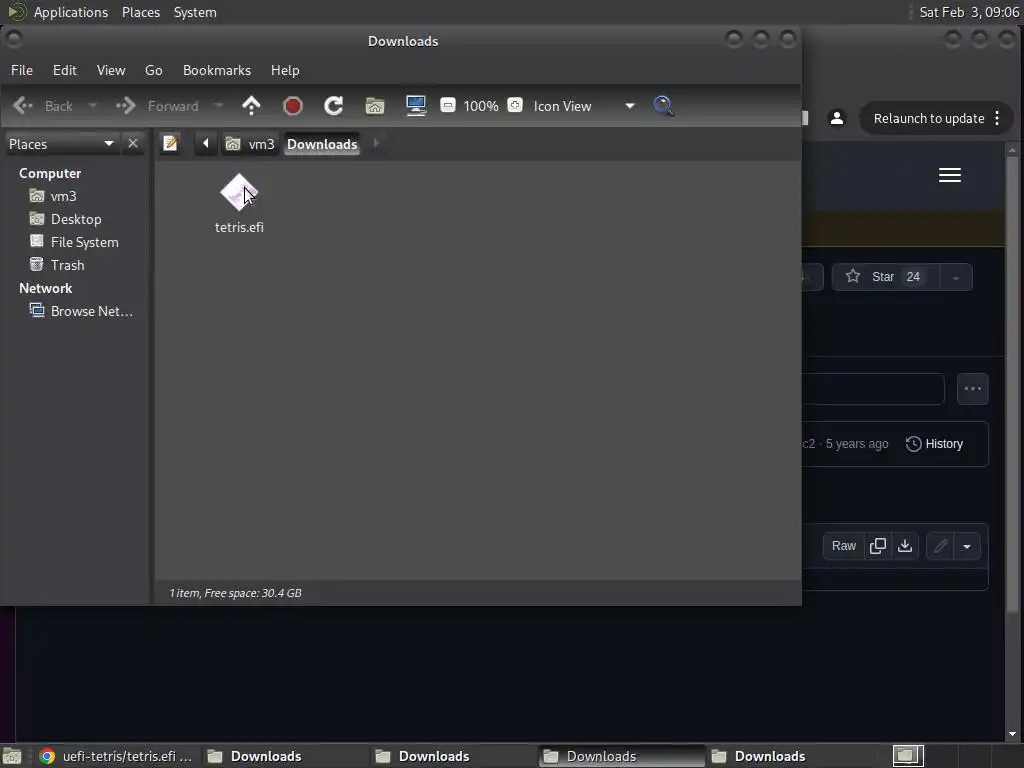The height and width of the screenshot is (768, 1024).
Task: Reload the current Downloads folder
Action: click(x=334, y=106)
